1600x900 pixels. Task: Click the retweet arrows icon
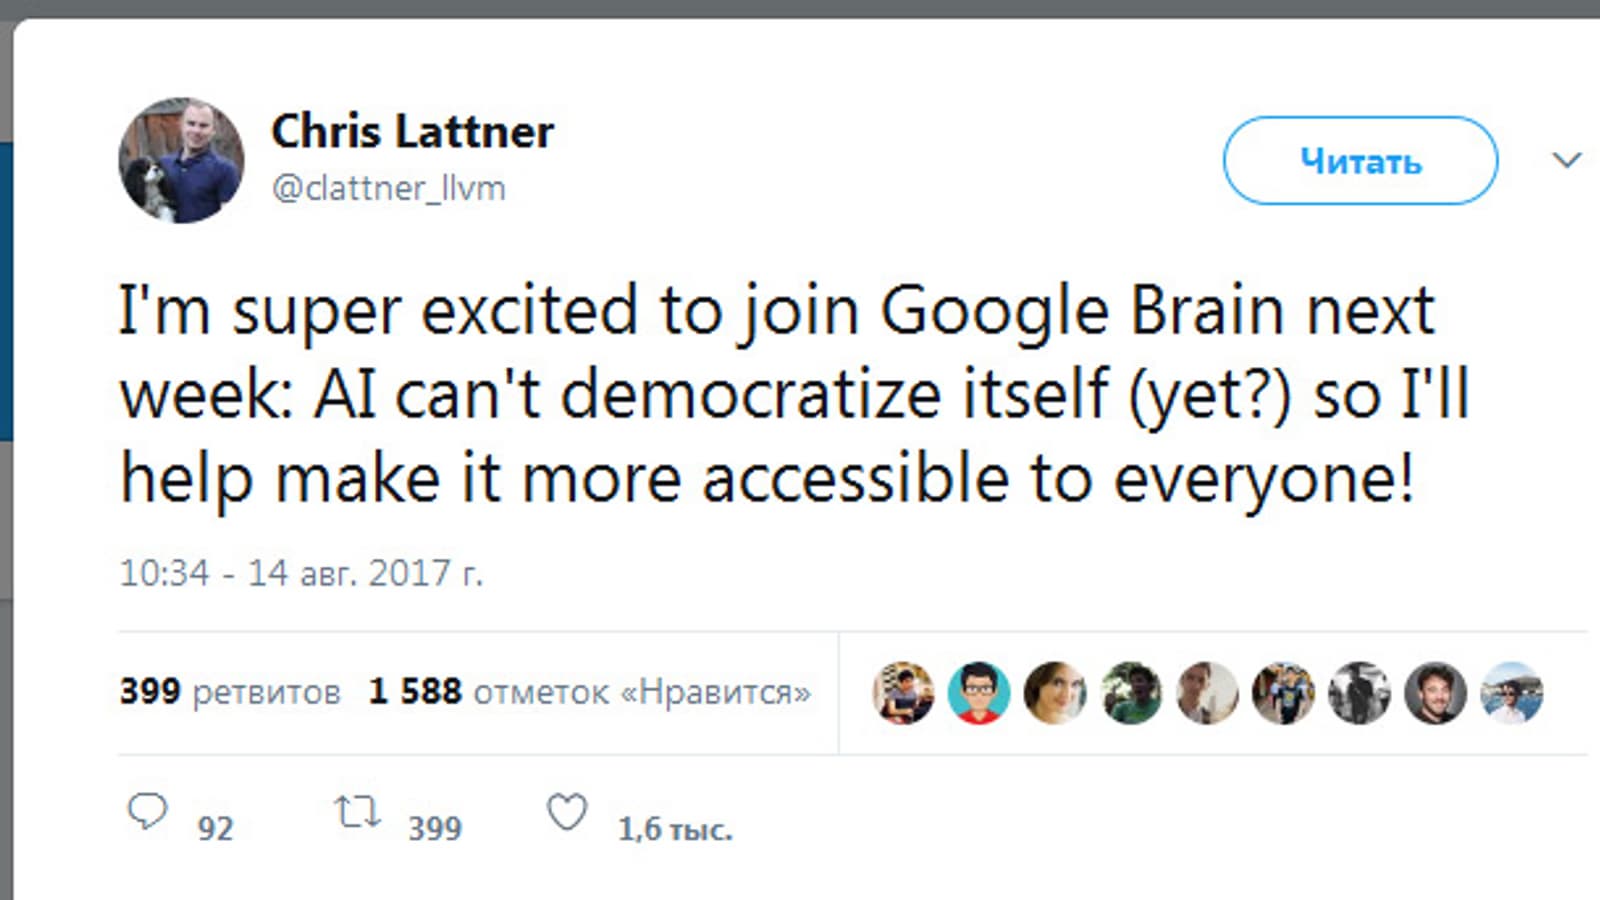357,812
